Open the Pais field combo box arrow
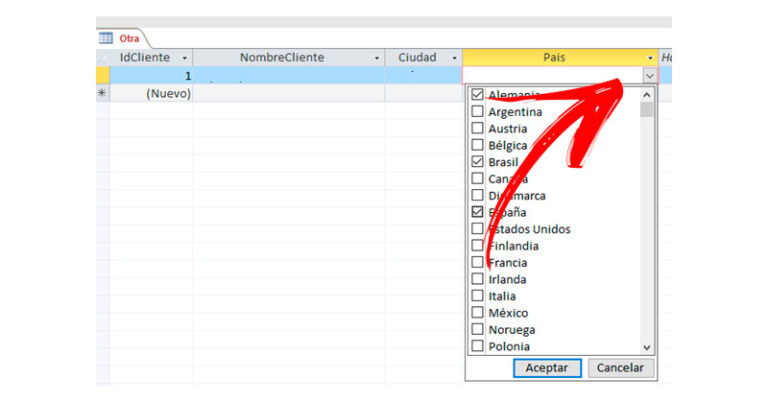Viewport: 768px width, 403px height. 650,75
